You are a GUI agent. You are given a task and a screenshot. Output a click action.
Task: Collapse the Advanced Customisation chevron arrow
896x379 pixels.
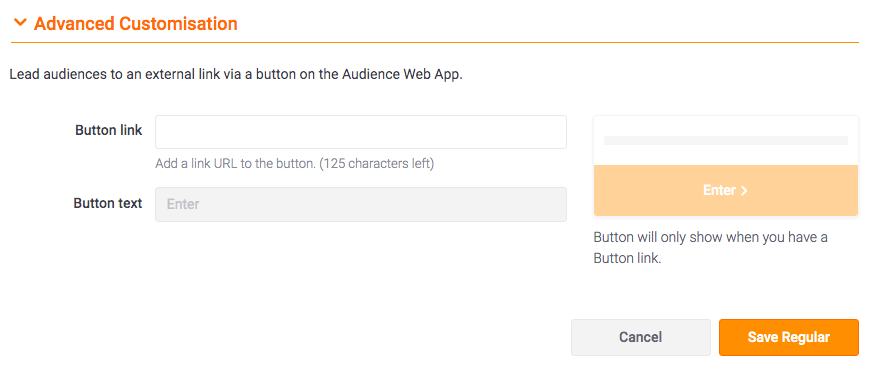pos(20,23)
